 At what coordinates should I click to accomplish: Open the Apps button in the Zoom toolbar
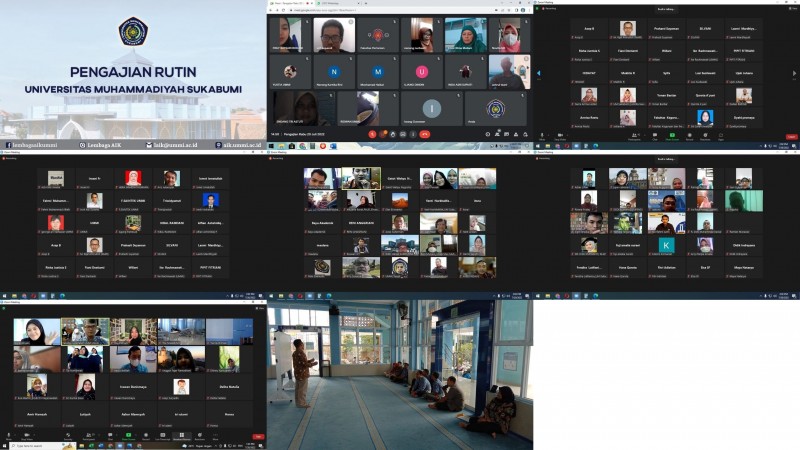(x=721, y=136)
